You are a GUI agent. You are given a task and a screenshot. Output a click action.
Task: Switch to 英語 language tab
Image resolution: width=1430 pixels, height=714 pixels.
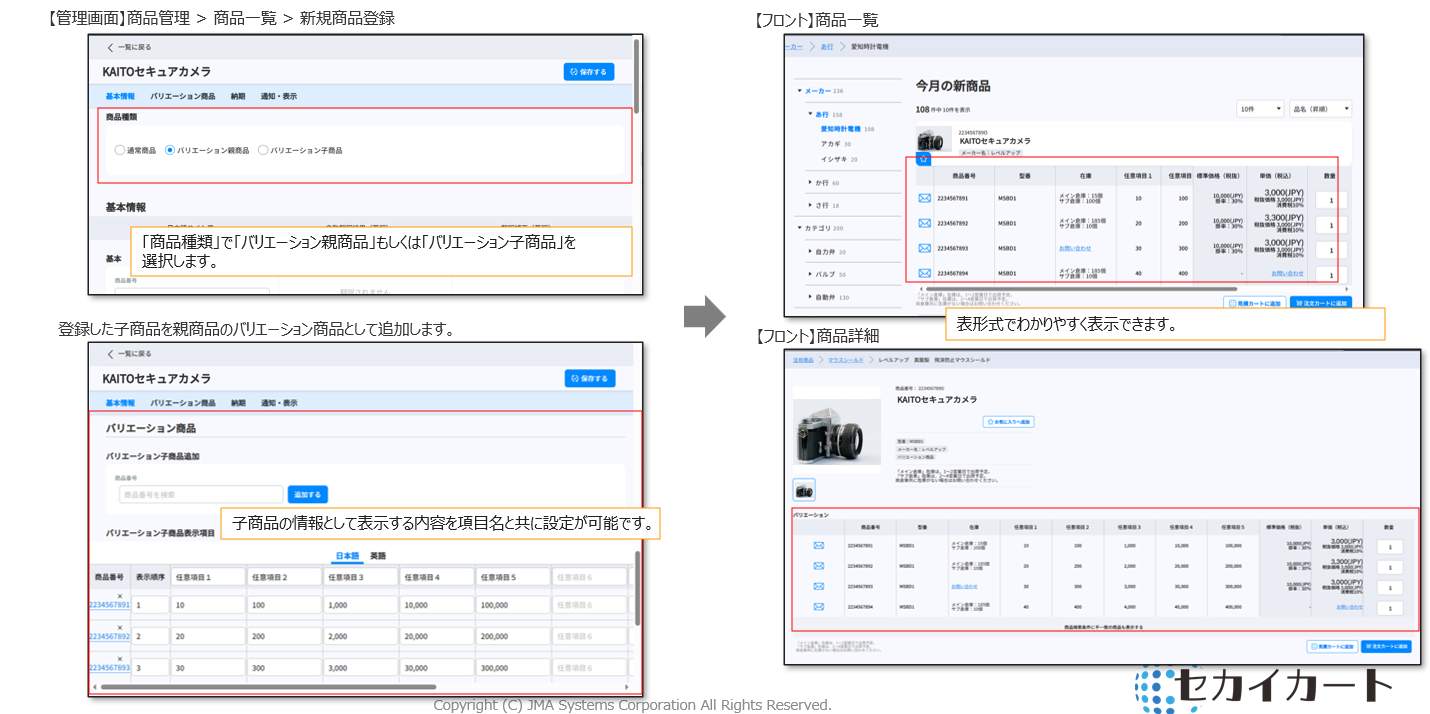click(378, 555)
